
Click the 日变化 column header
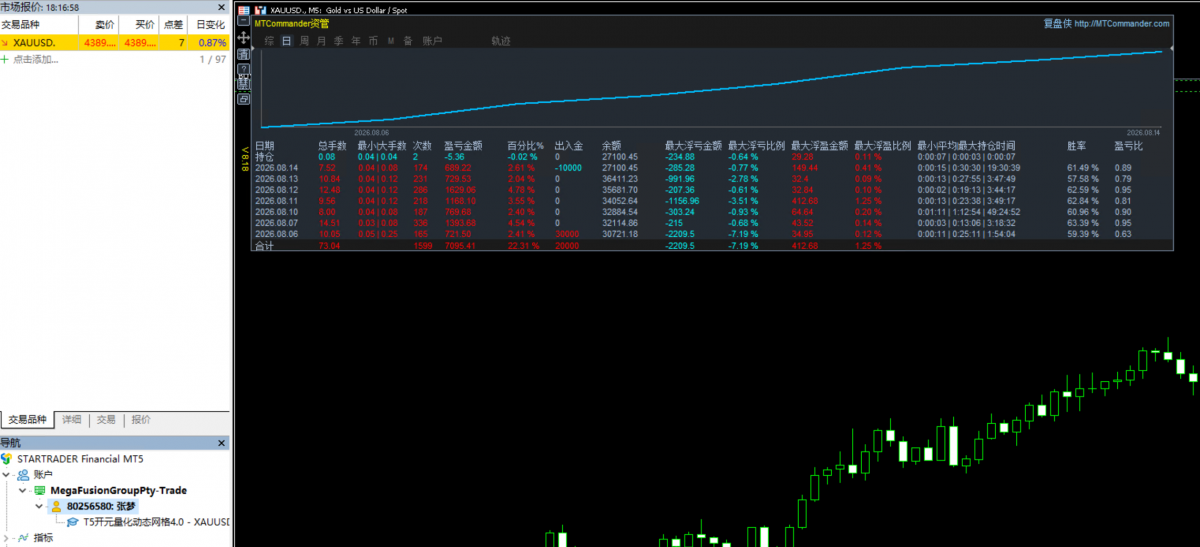tap(210, 25)
